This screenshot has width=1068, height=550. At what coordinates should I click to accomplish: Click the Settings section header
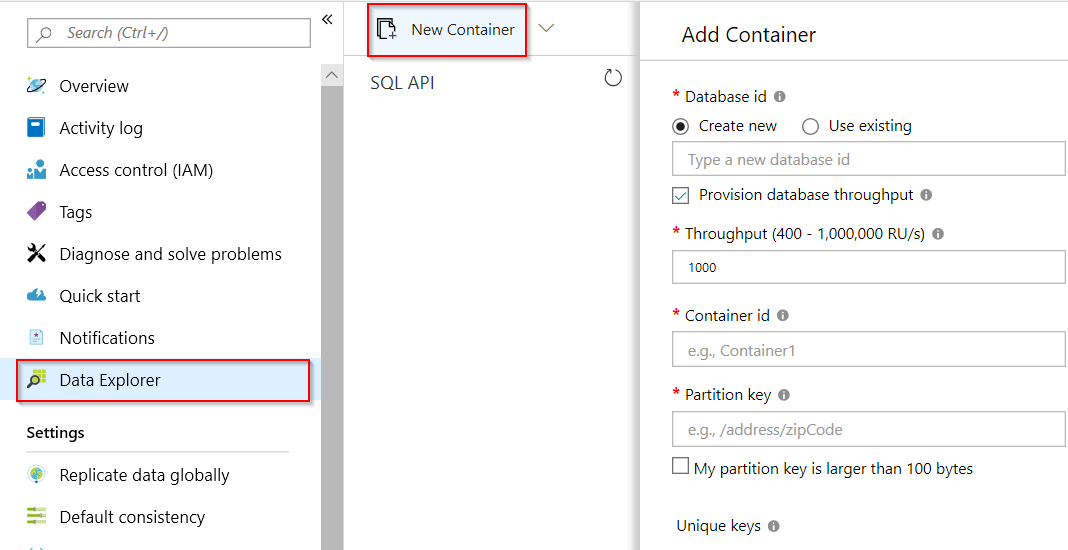[56, 433]
